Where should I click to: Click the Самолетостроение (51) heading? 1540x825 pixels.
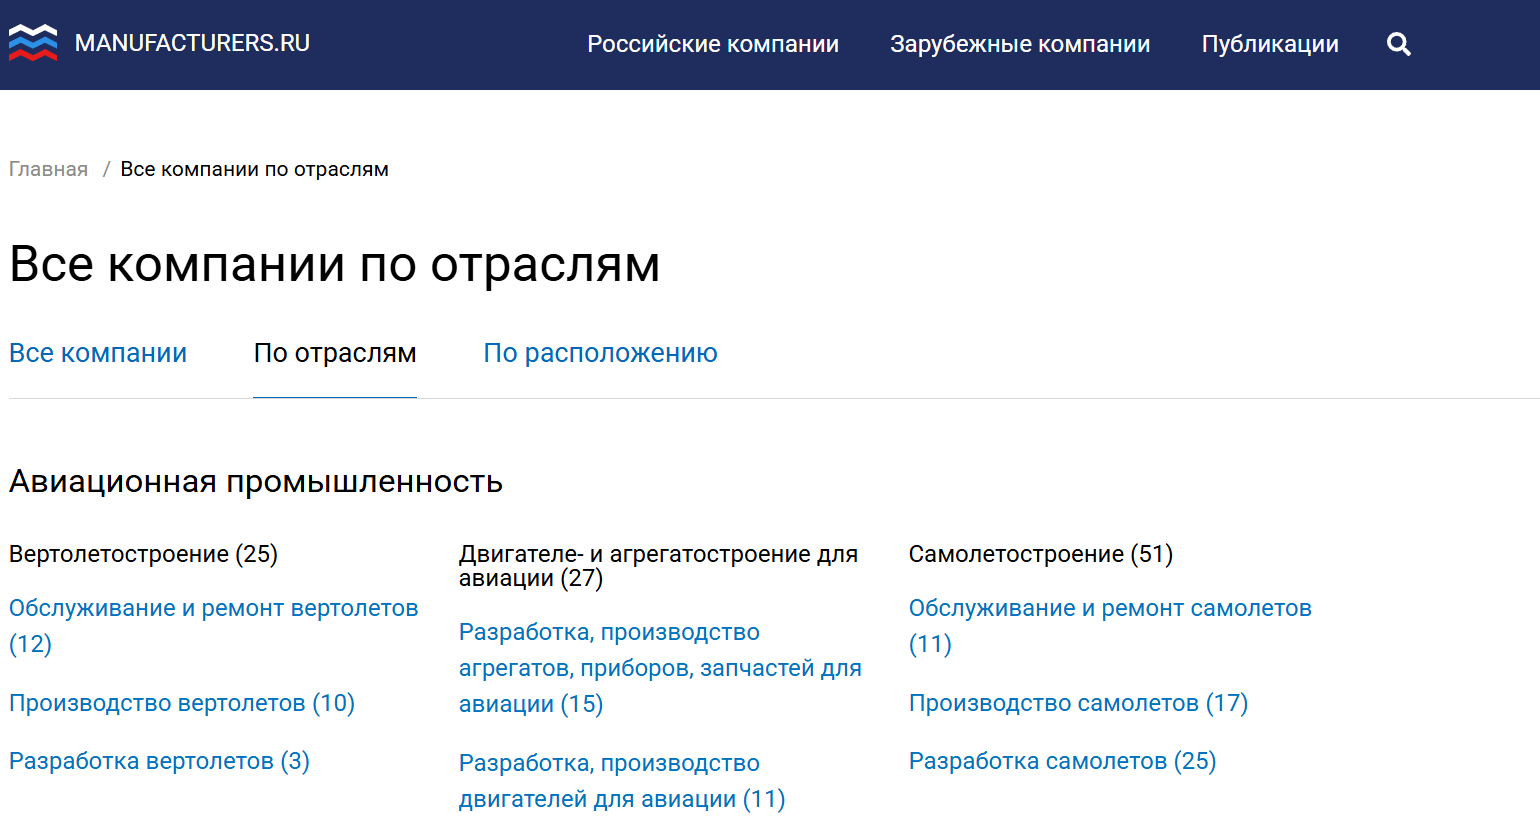pos(1040,554)
